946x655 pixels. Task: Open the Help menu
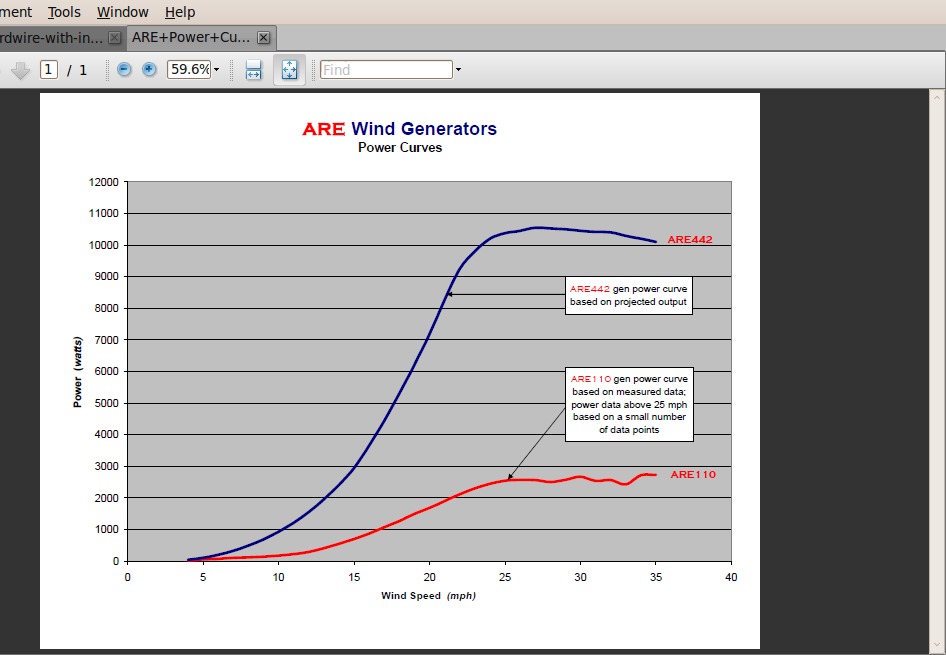(180, 12)
